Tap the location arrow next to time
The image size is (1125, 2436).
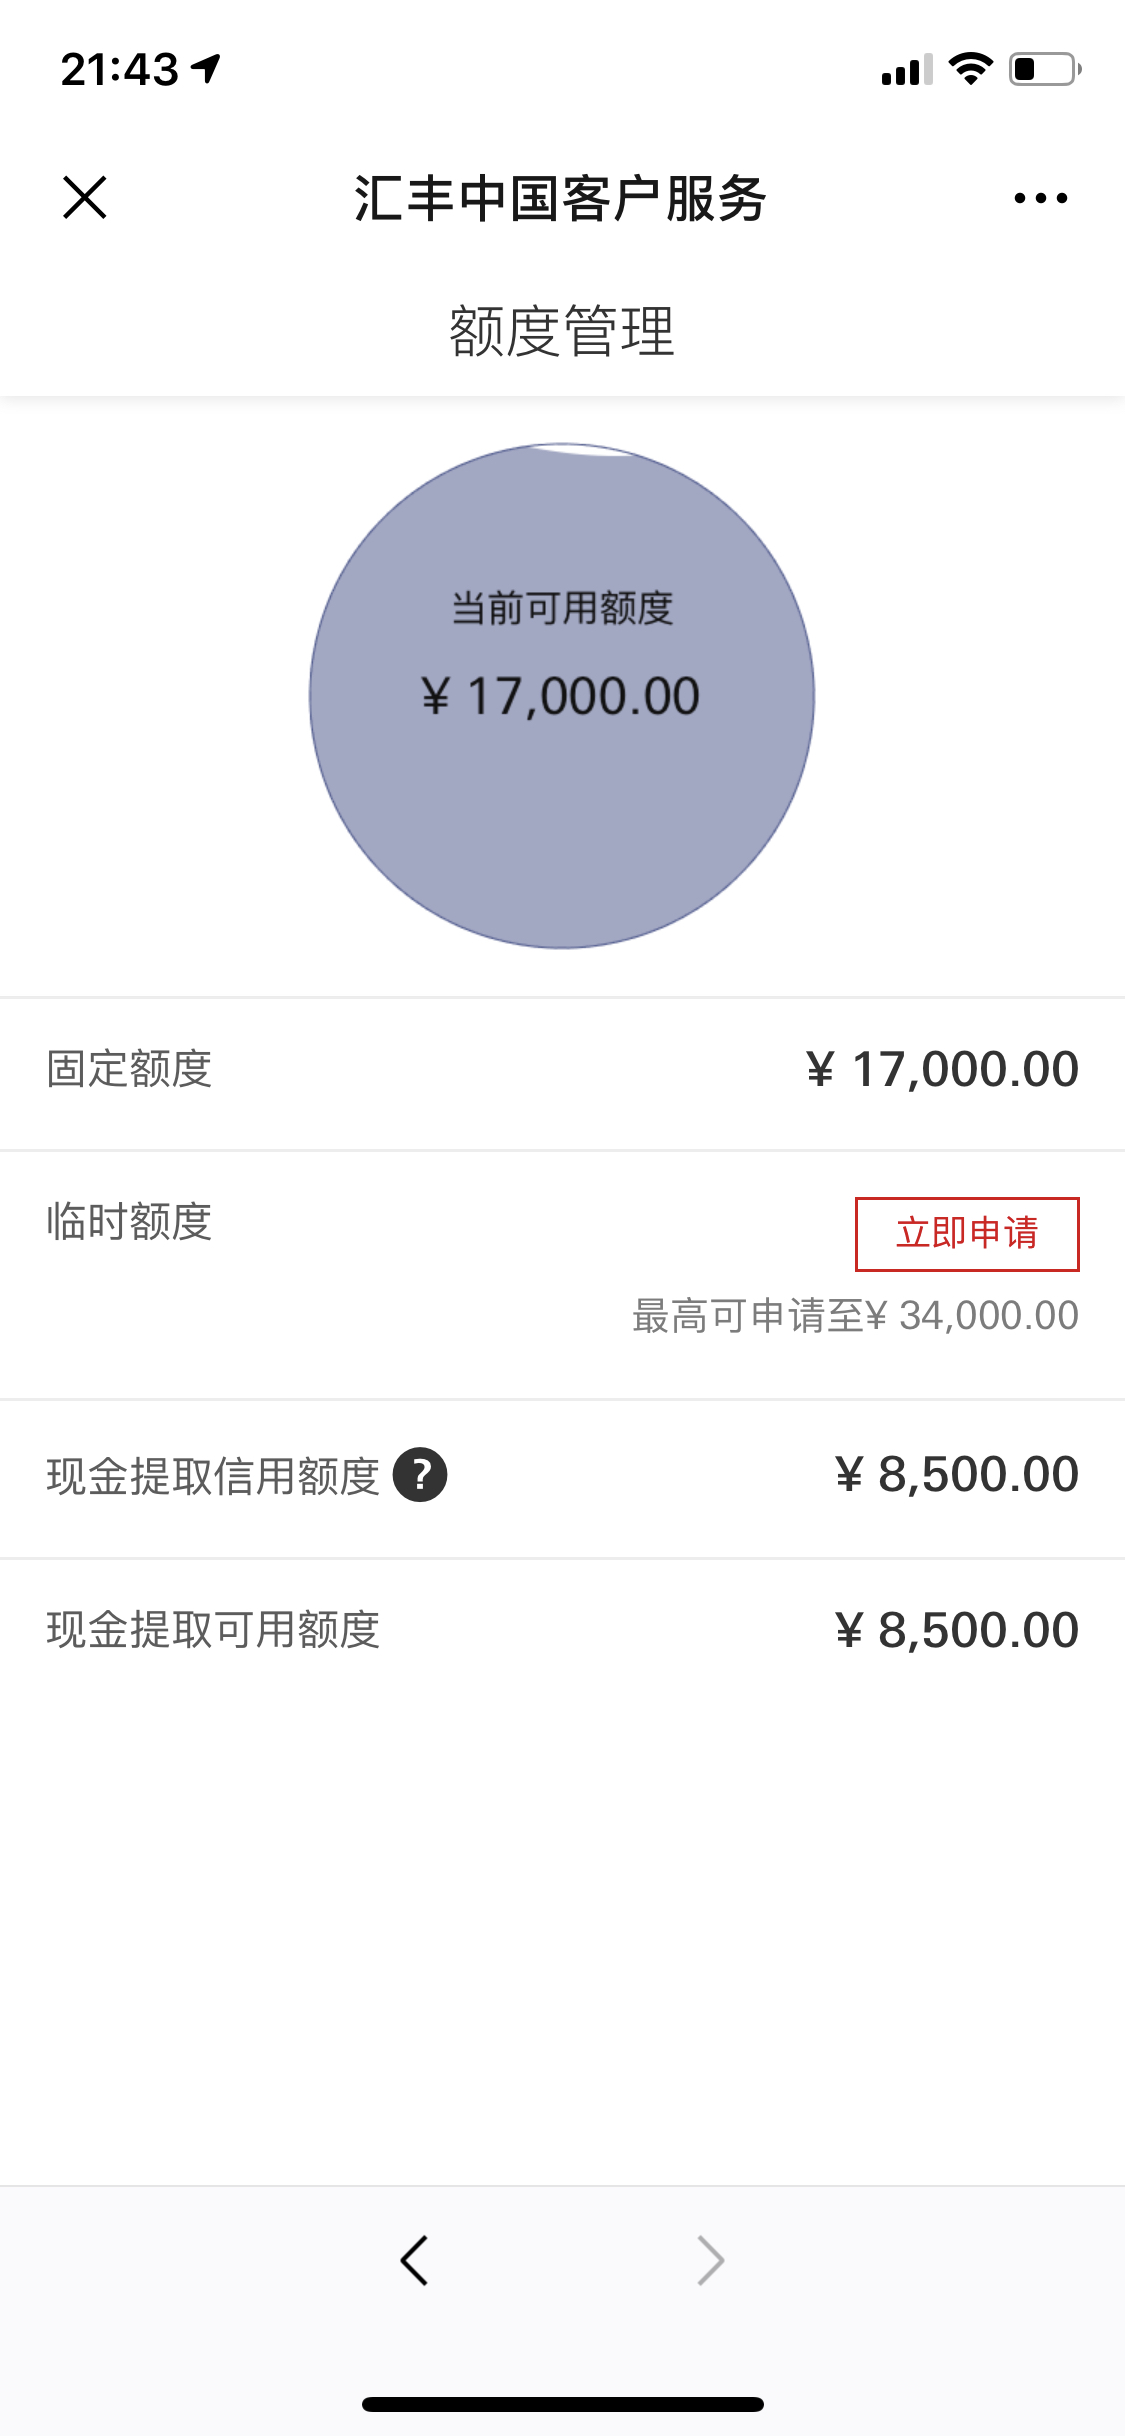click(x=206, y=69)
